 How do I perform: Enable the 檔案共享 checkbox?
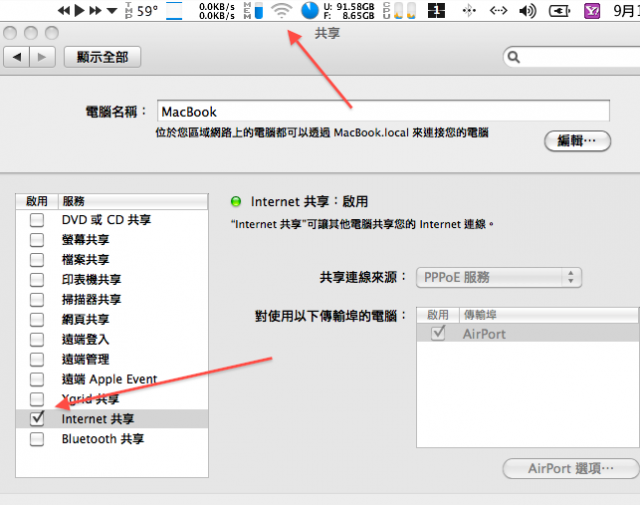[x=37, y=260]
